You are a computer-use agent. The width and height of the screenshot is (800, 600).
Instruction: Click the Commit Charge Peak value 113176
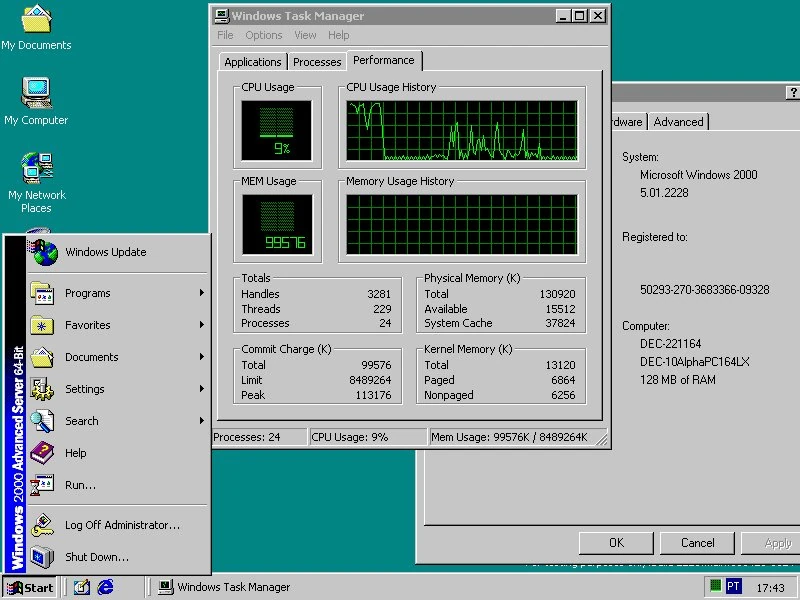[373, 395]
